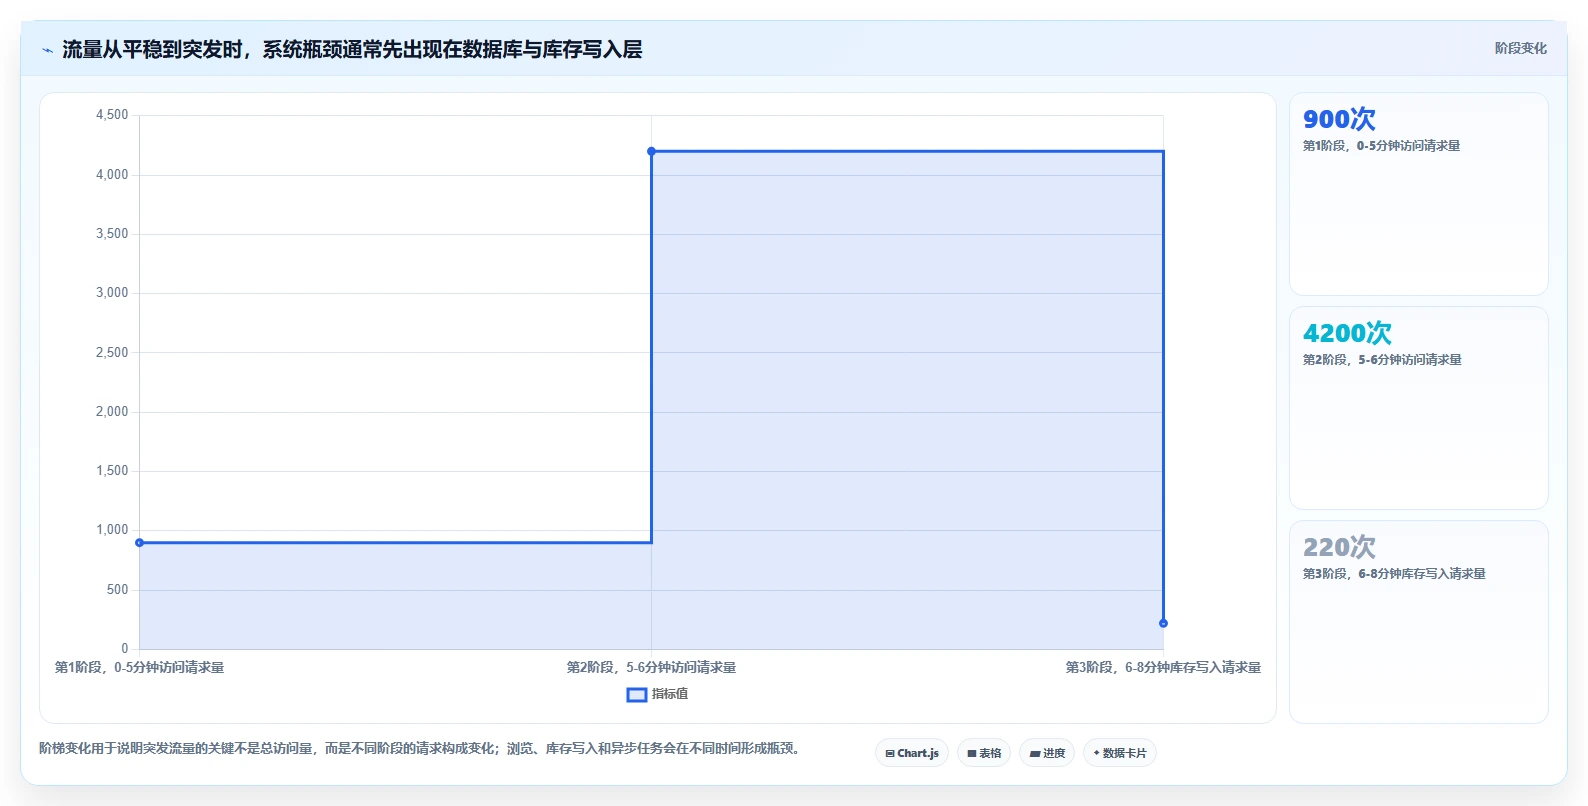1588x806 pixels.
Task: Click the third data point at 220
Action: click(1163, 623)
